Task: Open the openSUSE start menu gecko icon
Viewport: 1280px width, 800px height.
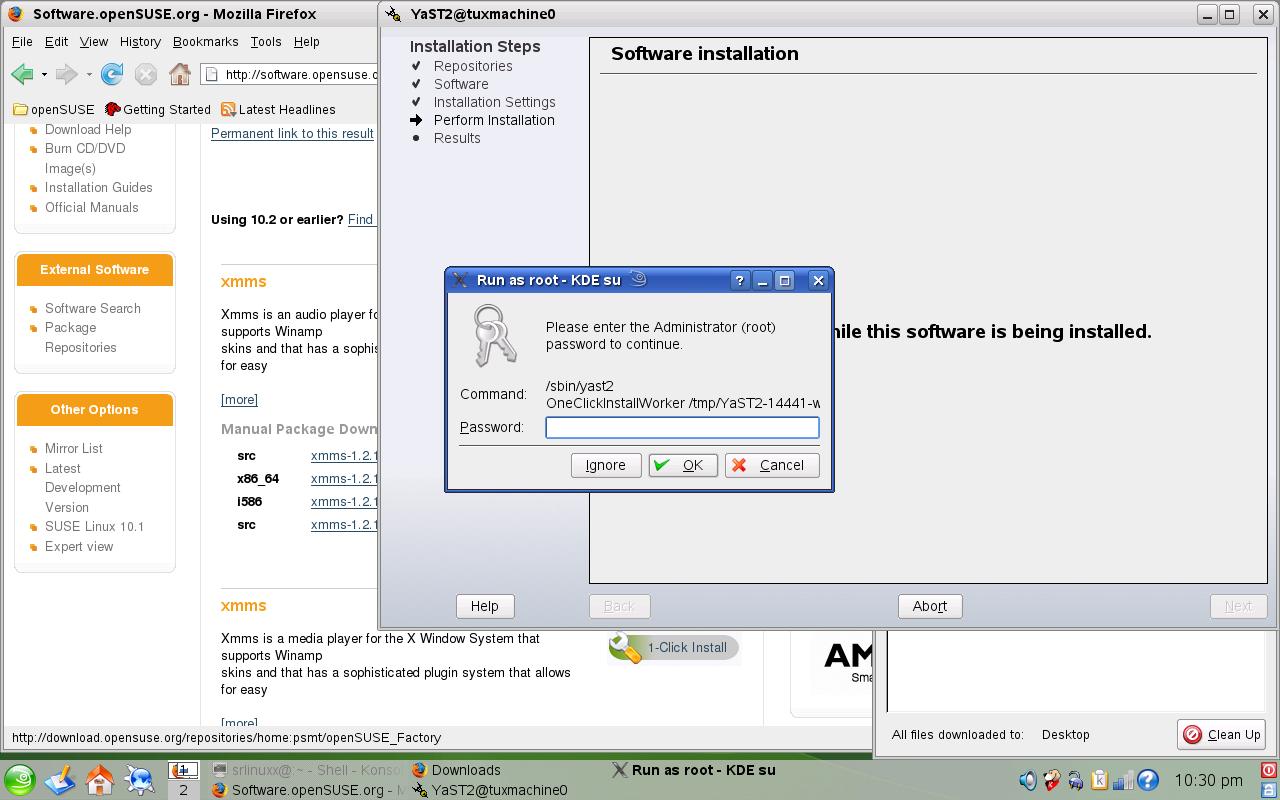Action: [19, 780]
